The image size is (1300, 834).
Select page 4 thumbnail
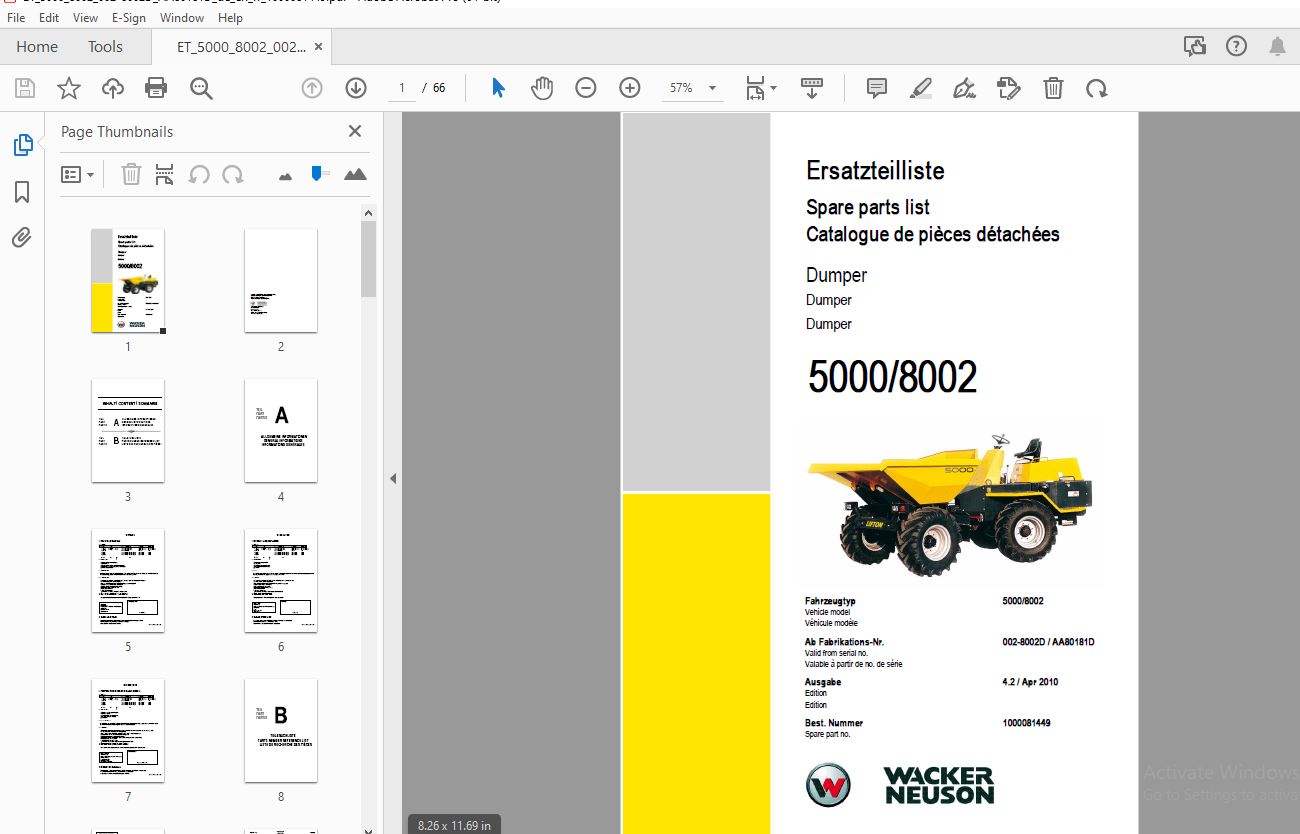coord(281,431)
